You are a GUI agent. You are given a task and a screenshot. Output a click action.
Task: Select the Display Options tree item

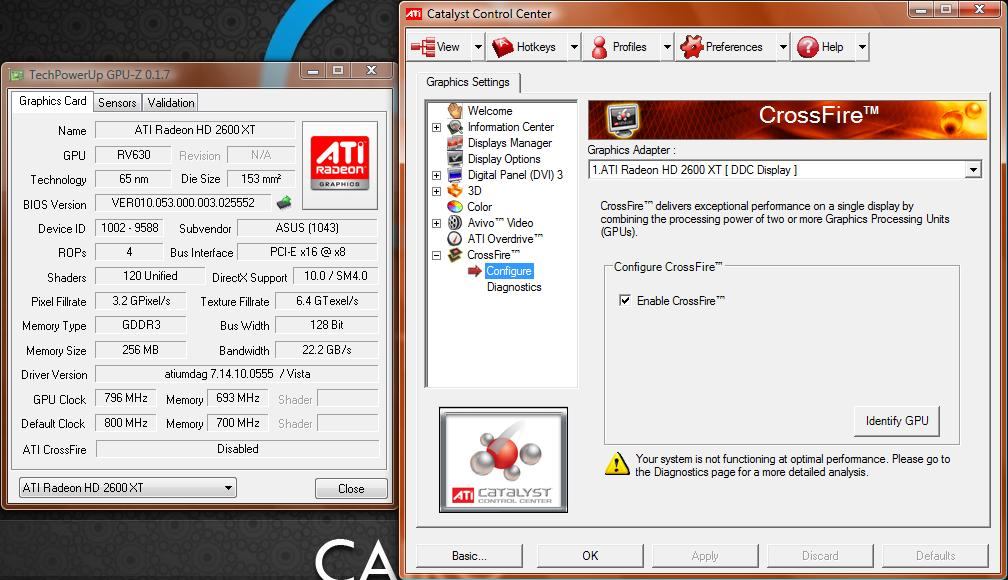[x=504, y=159]
